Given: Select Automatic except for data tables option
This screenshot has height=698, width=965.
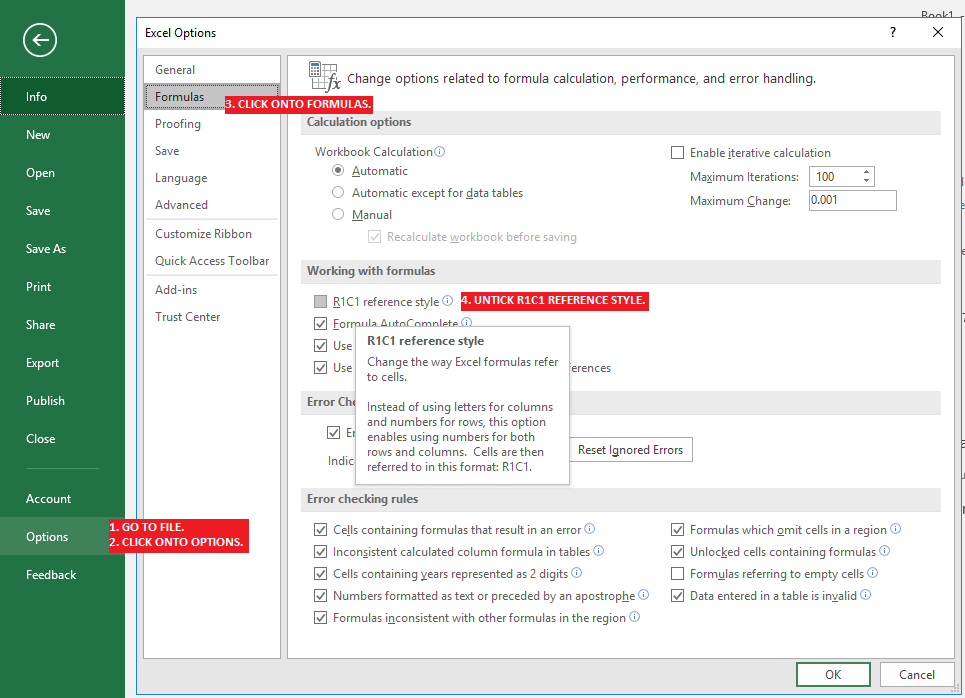Looking at the screenshot, I should [338, 193].
